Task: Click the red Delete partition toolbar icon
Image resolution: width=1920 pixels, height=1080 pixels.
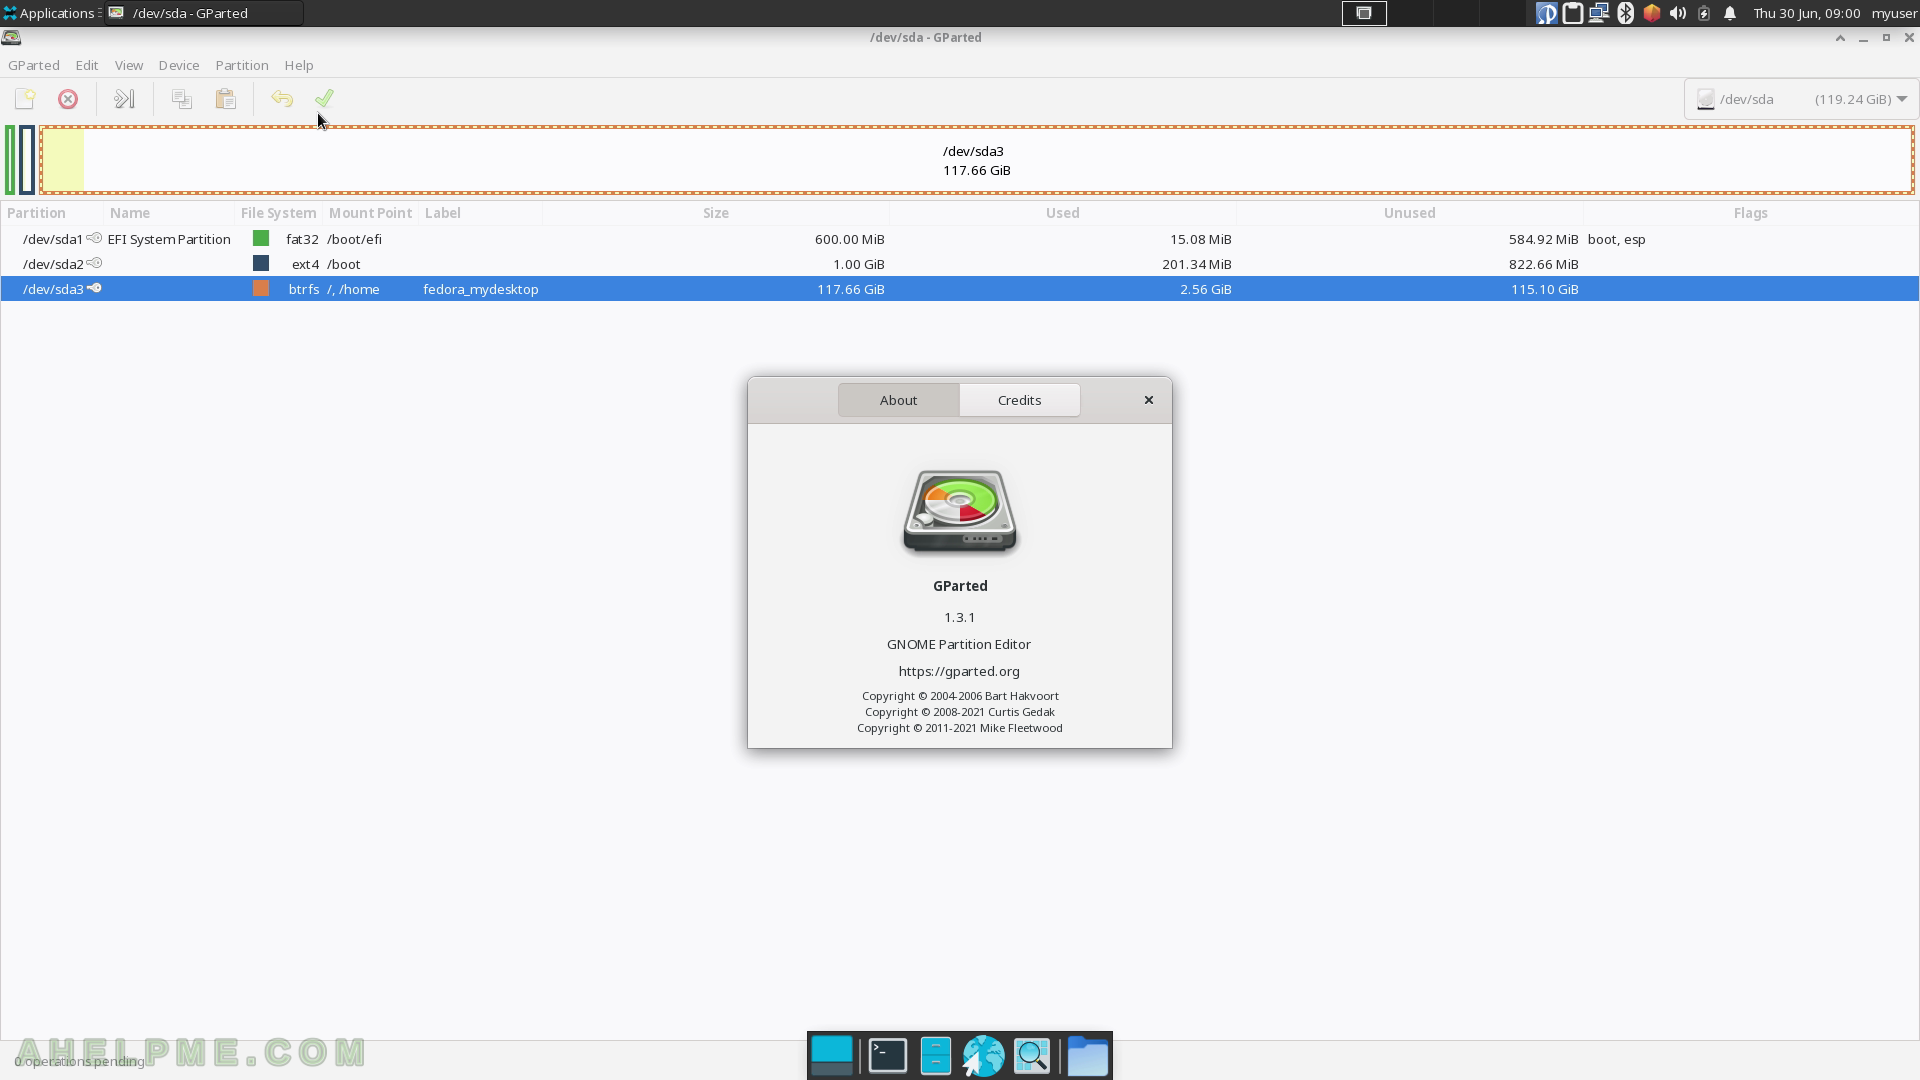Action: tap(68, 99)
